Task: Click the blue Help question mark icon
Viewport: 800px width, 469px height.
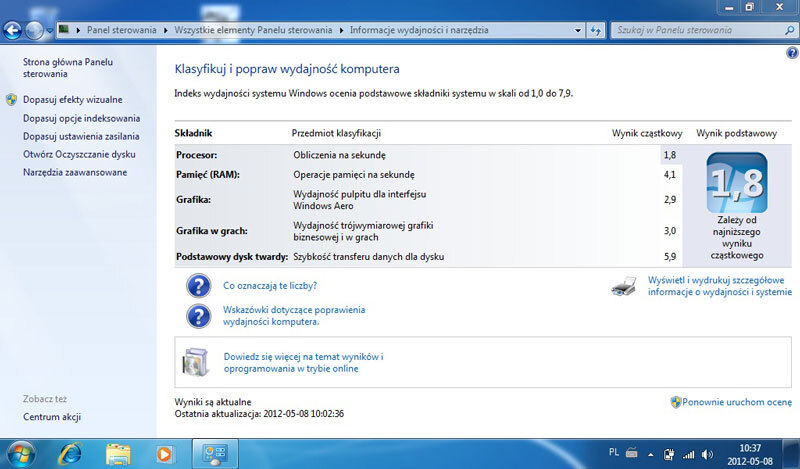Action: click(792, 52)
